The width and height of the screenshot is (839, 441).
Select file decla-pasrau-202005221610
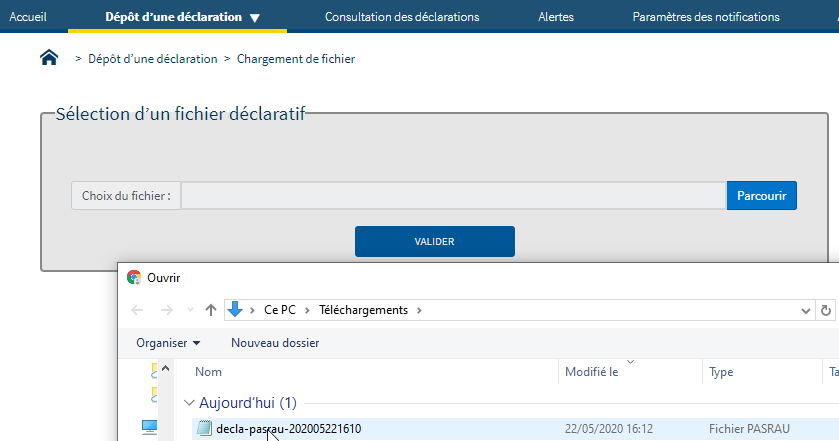coord(288,429)
